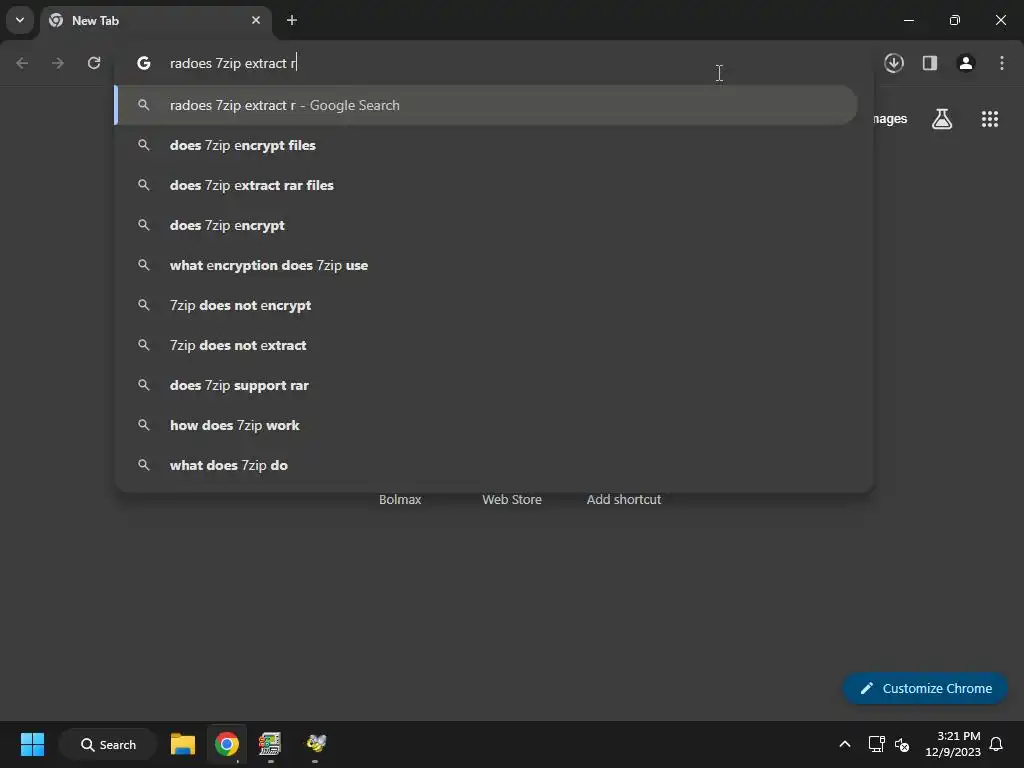Open the profile avatar icon
Image resolution: width=1024 pixels, height=768 pixels.
point(966,63)
